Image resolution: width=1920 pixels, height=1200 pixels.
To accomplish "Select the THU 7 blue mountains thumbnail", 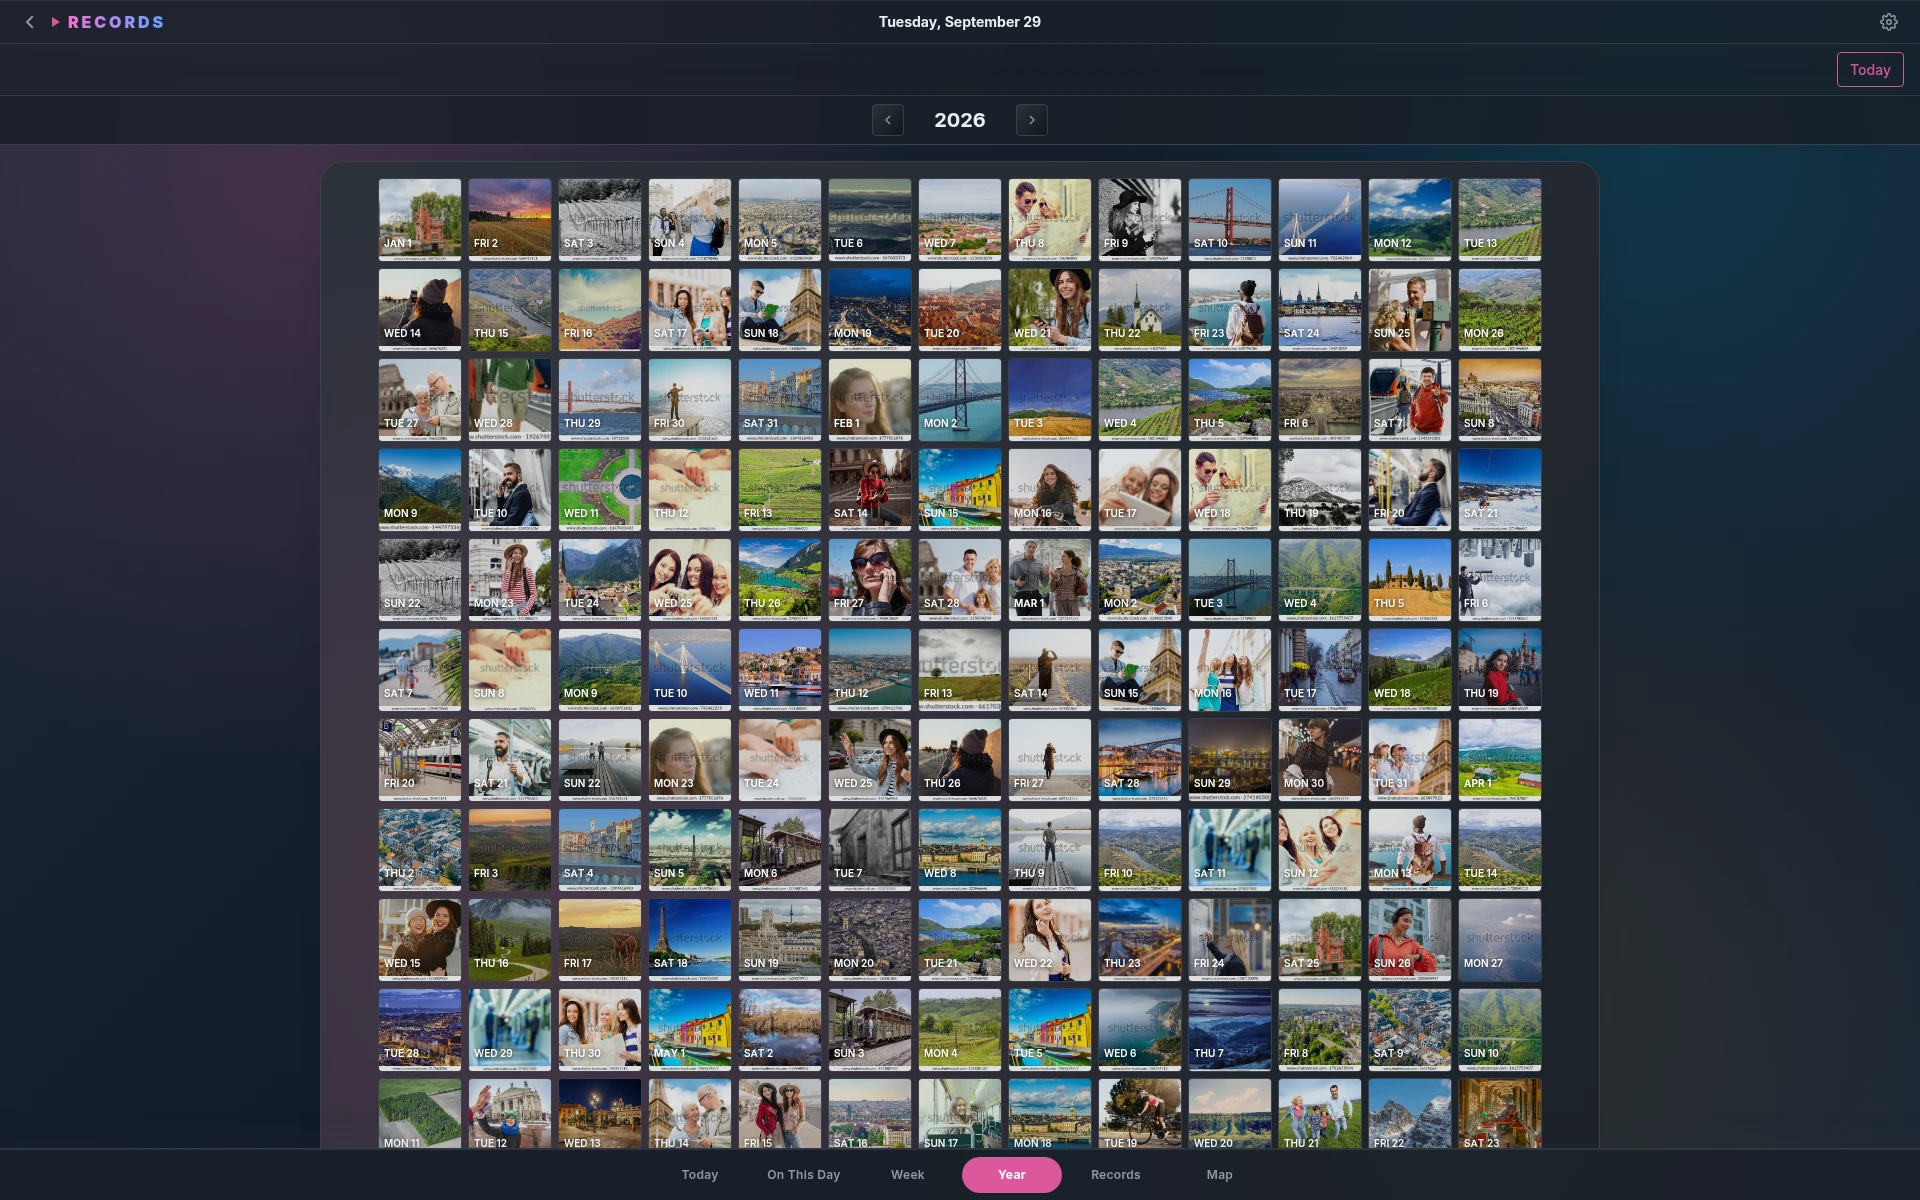I will click(x=1230, y=1030).
